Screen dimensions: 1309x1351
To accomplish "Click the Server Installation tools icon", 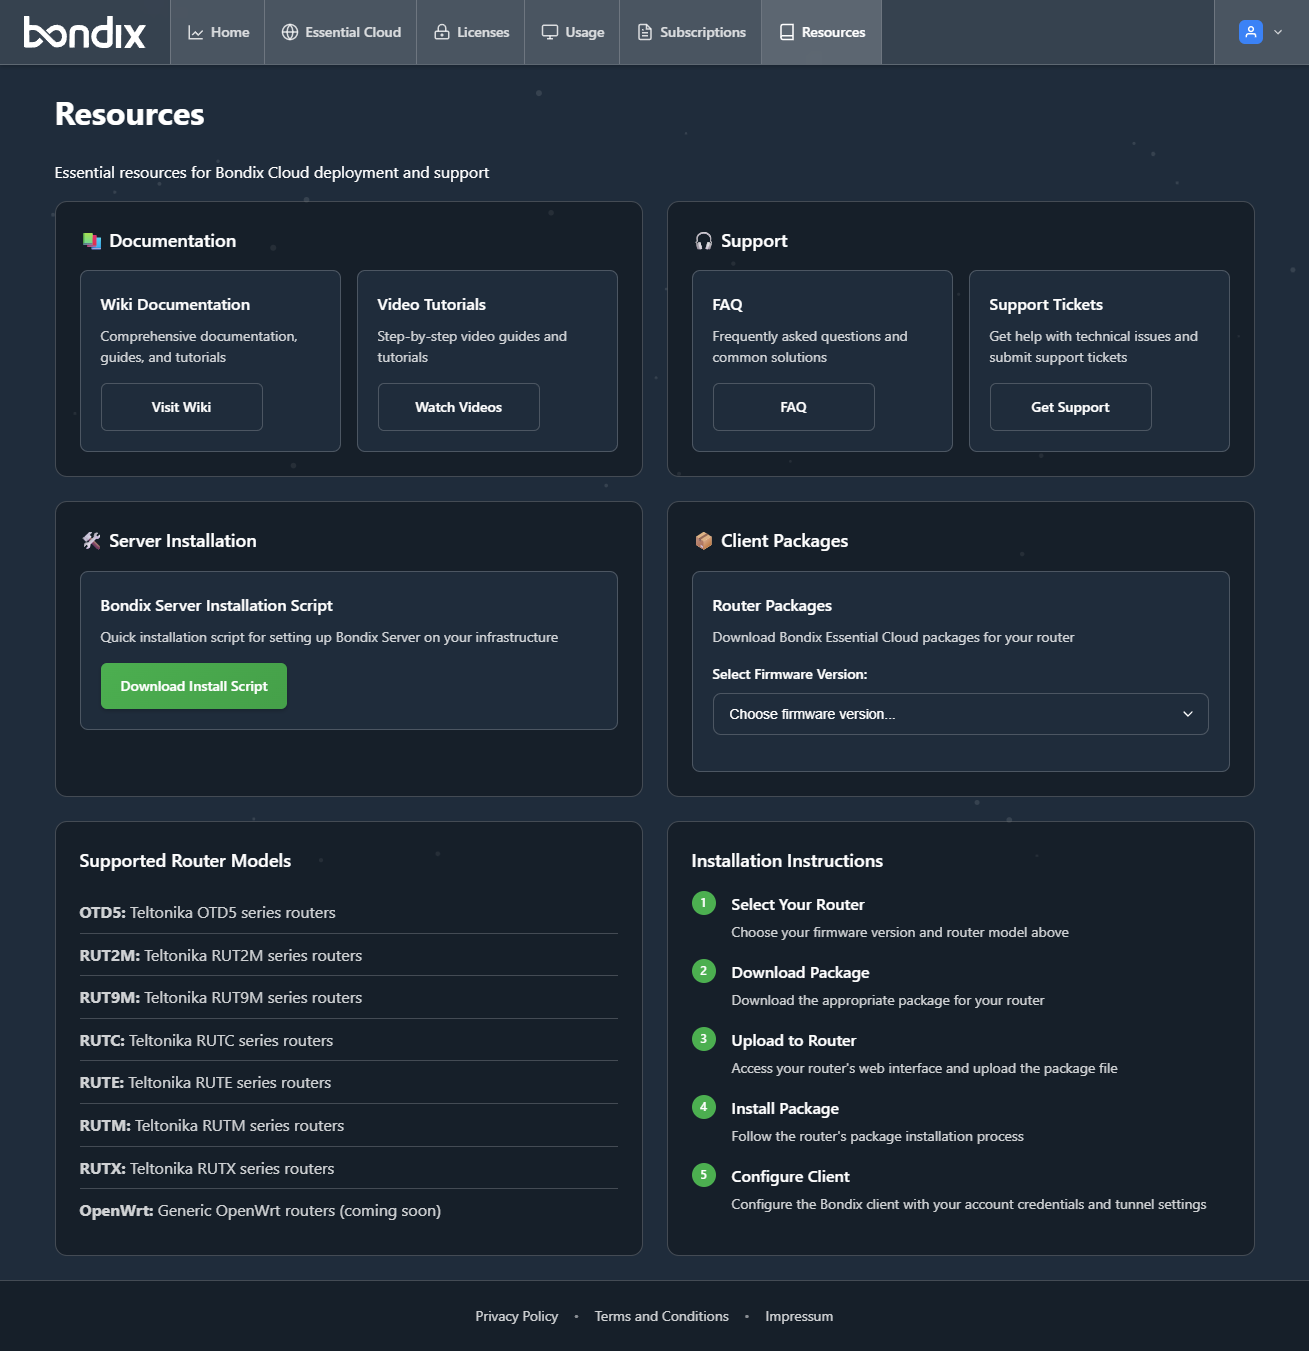I will 92,541.
